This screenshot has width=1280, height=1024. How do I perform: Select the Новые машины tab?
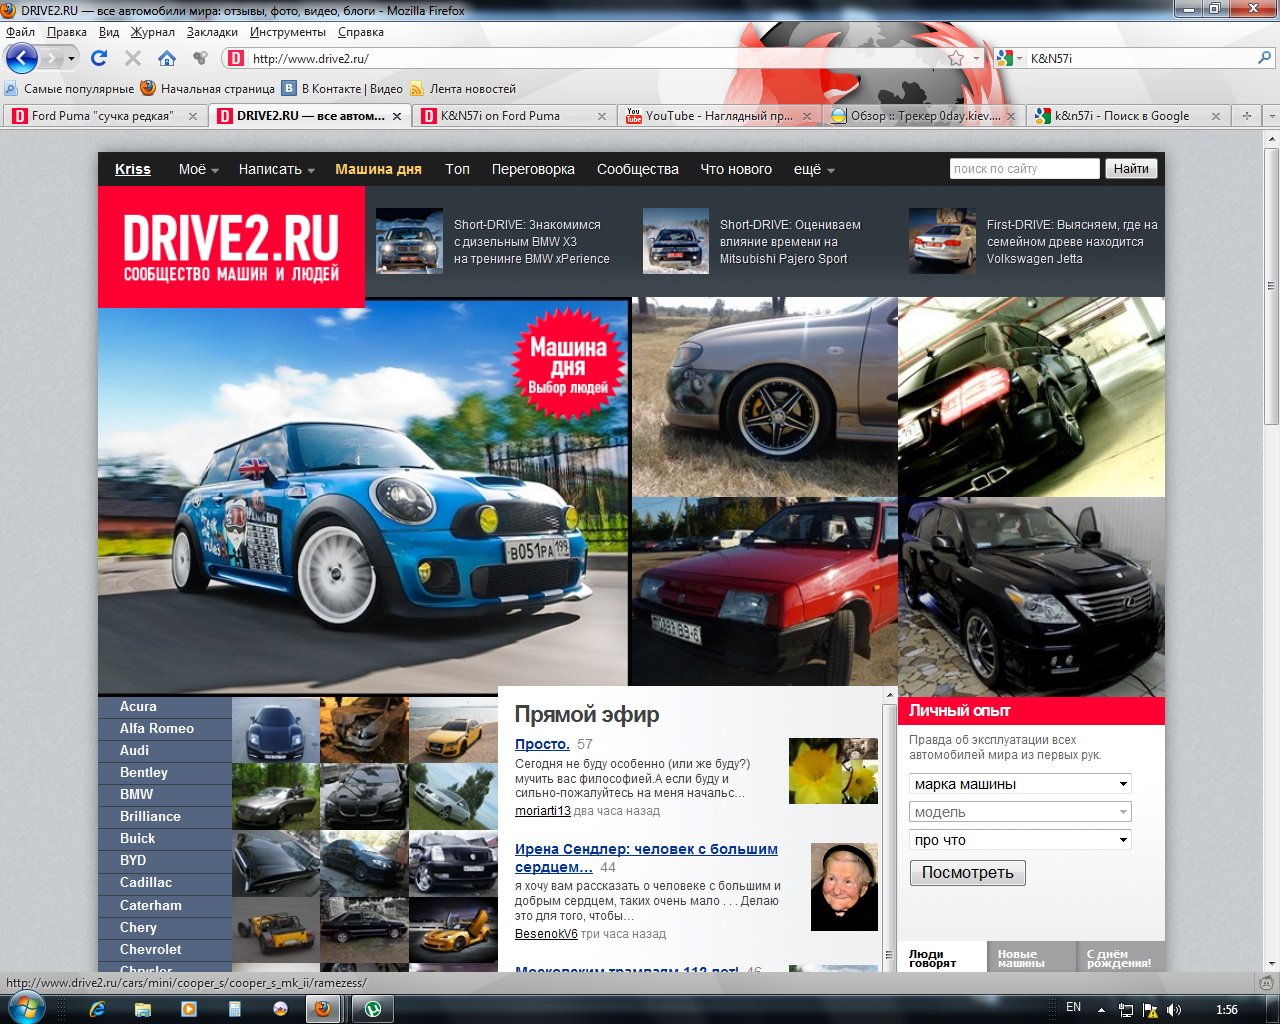tap(1031, 958)
